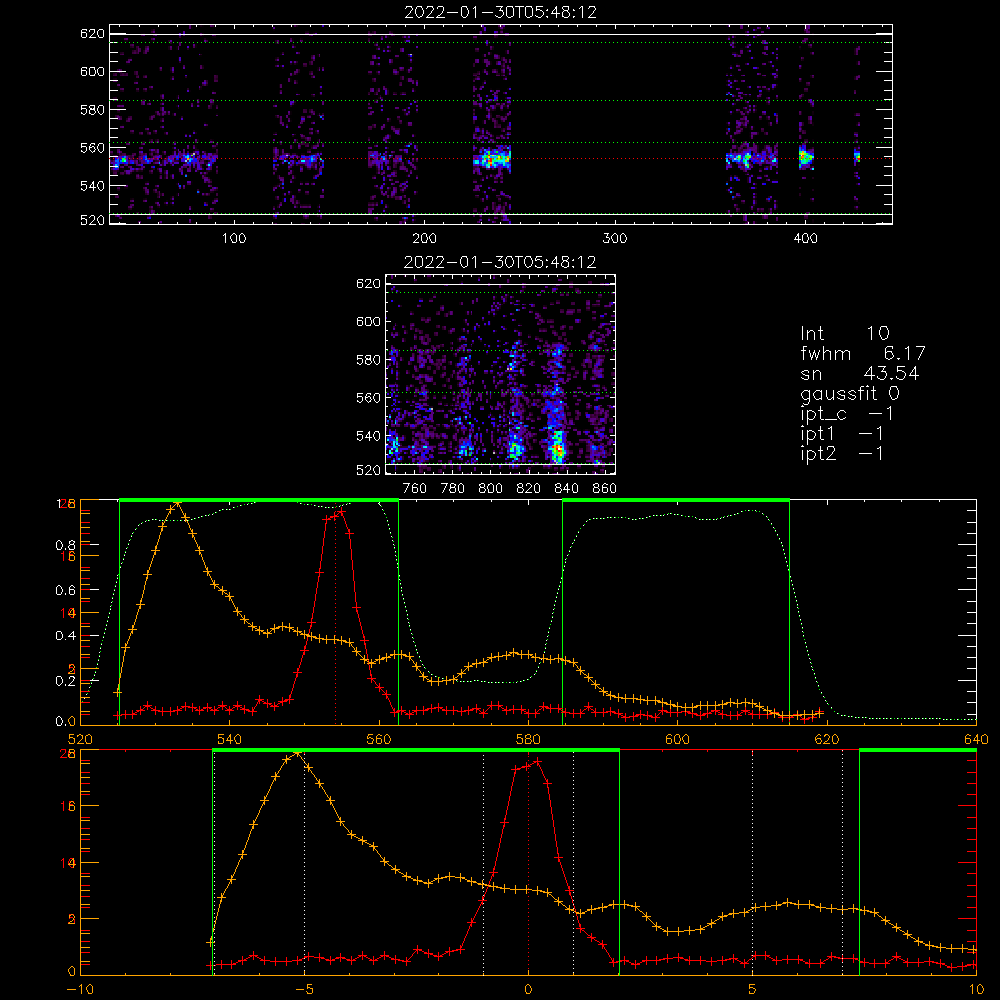
Task: Click x-axis label 600 of the profile plot
Action: coord(677,739)
